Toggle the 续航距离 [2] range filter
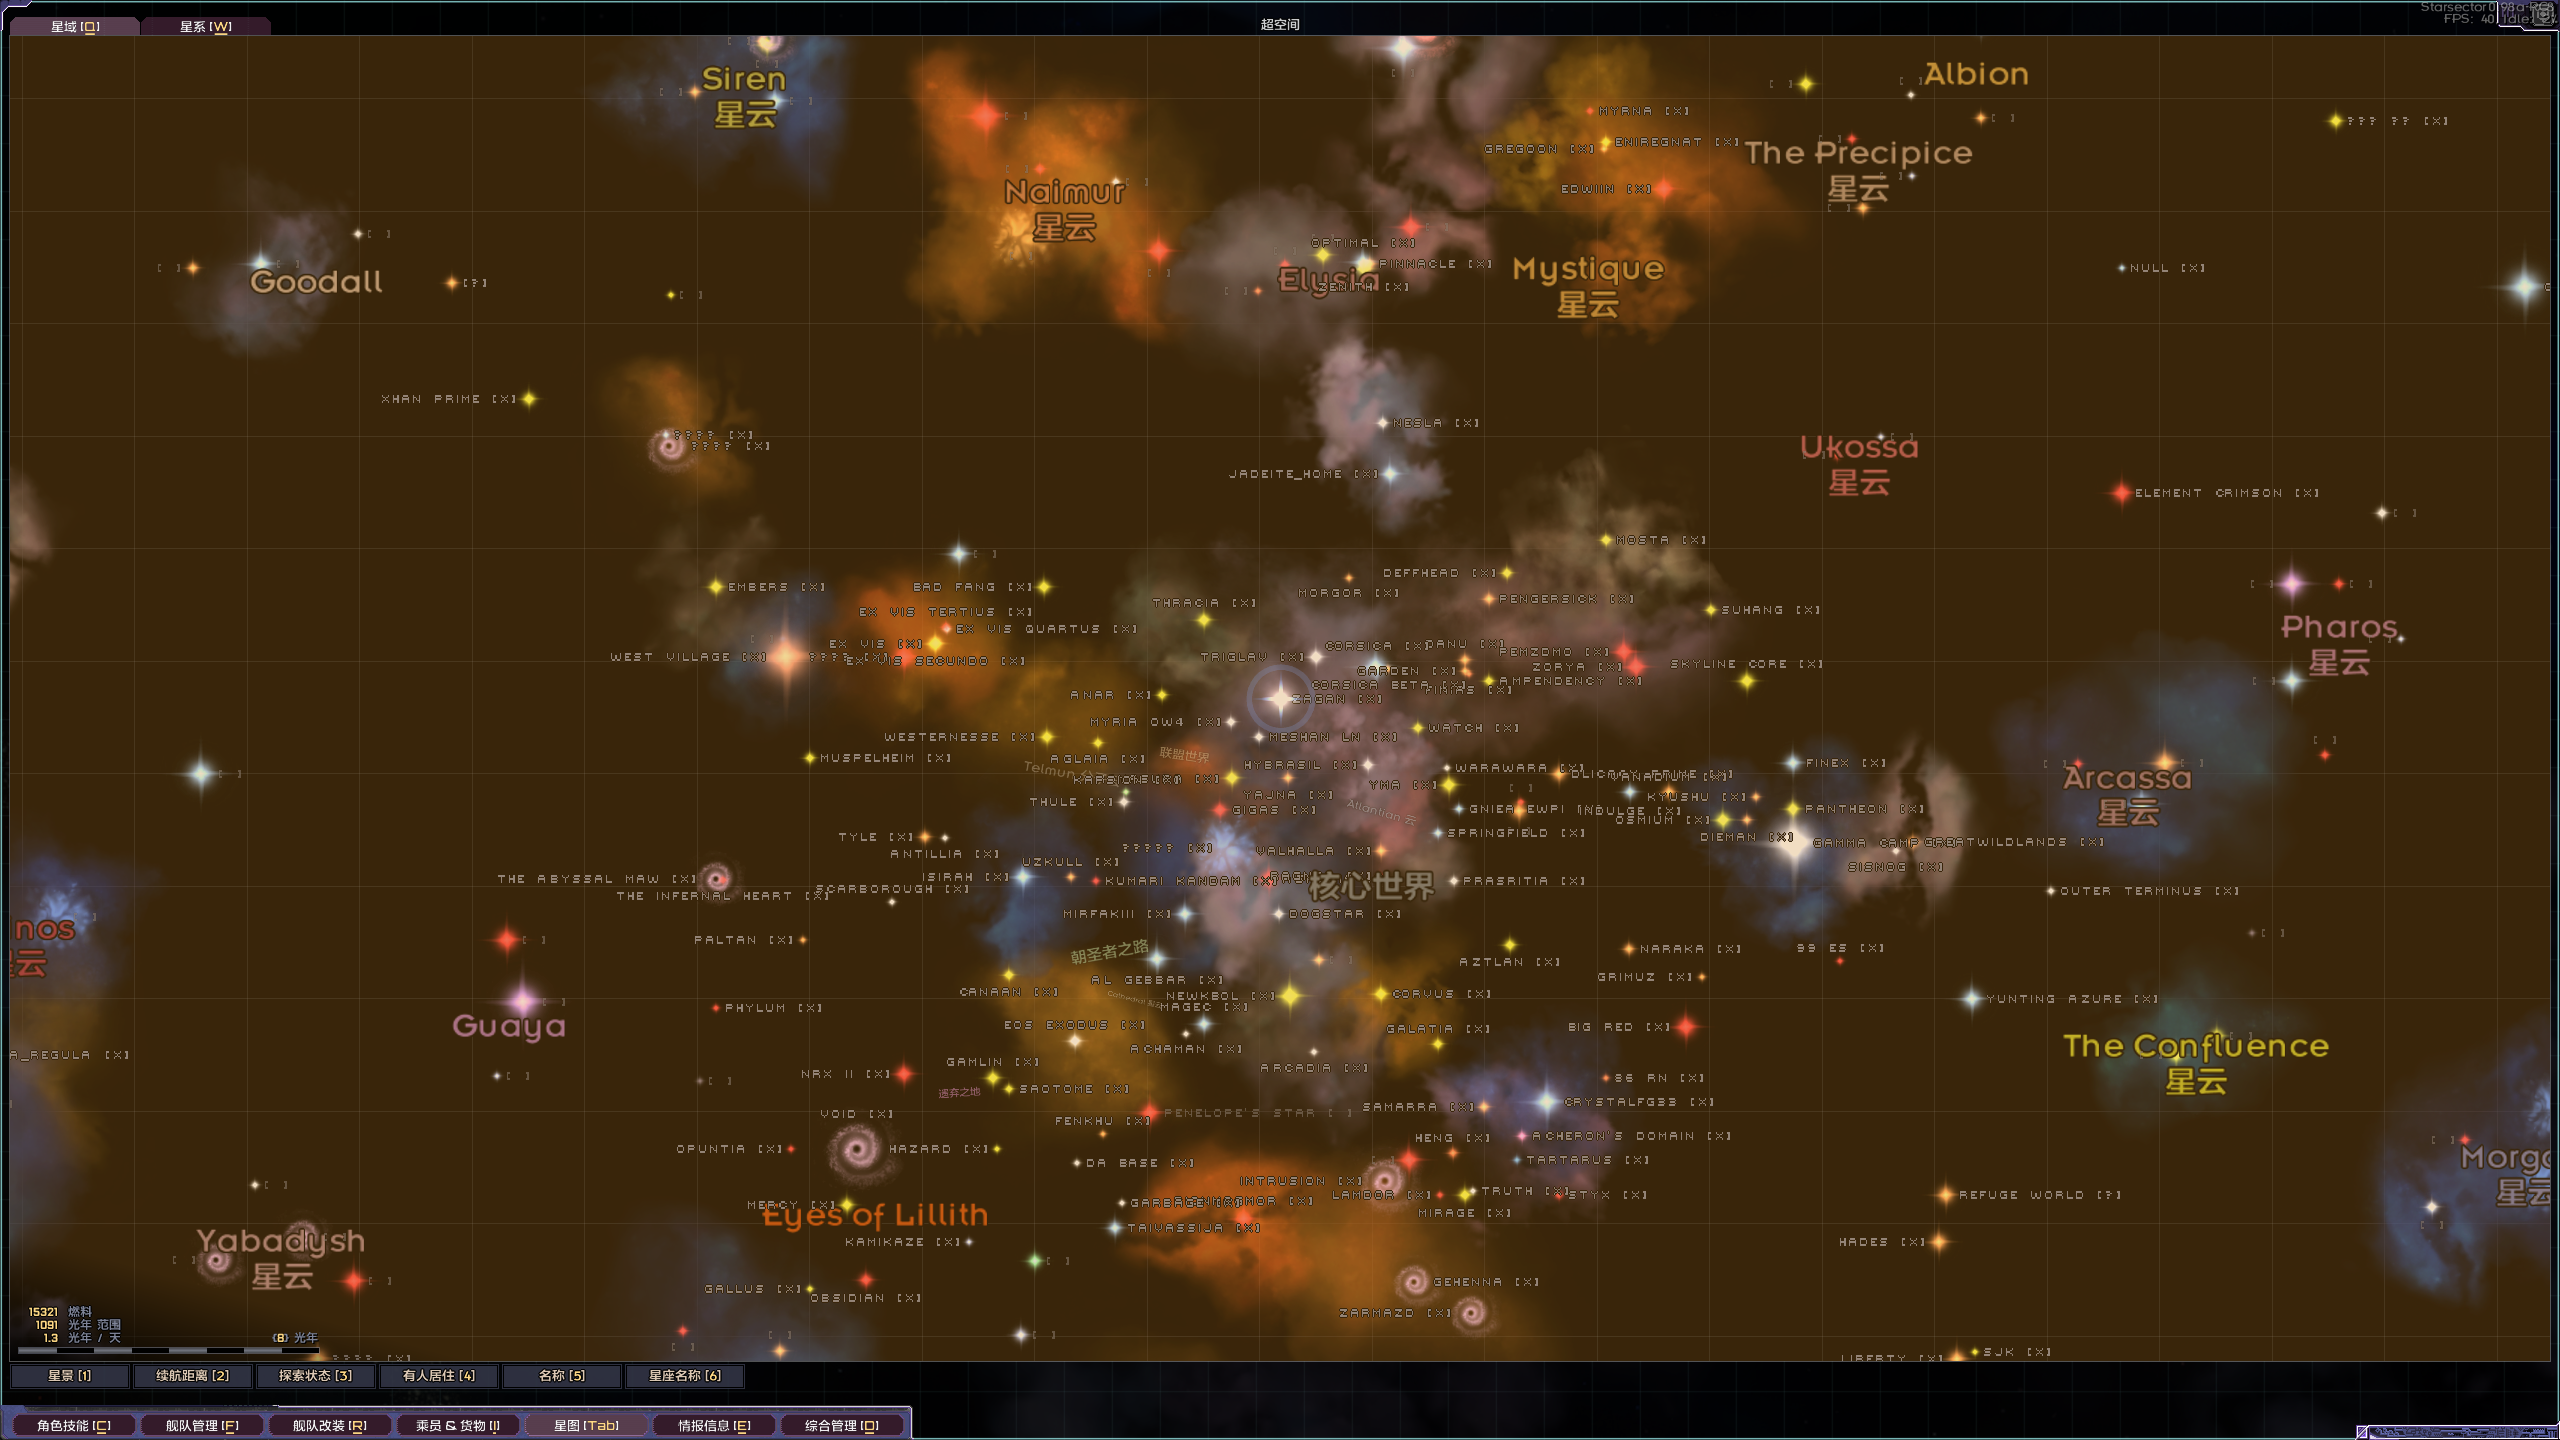Screen dimensions: 2560x1440 (193, 1376)
